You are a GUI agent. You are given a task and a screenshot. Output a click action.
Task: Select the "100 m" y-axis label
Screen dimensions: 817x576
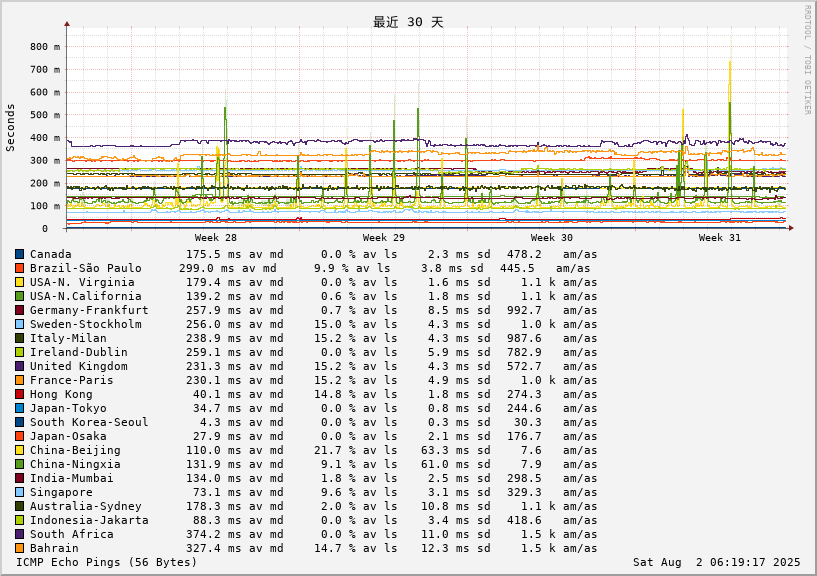pyautogui.click(x=45, y=206)
